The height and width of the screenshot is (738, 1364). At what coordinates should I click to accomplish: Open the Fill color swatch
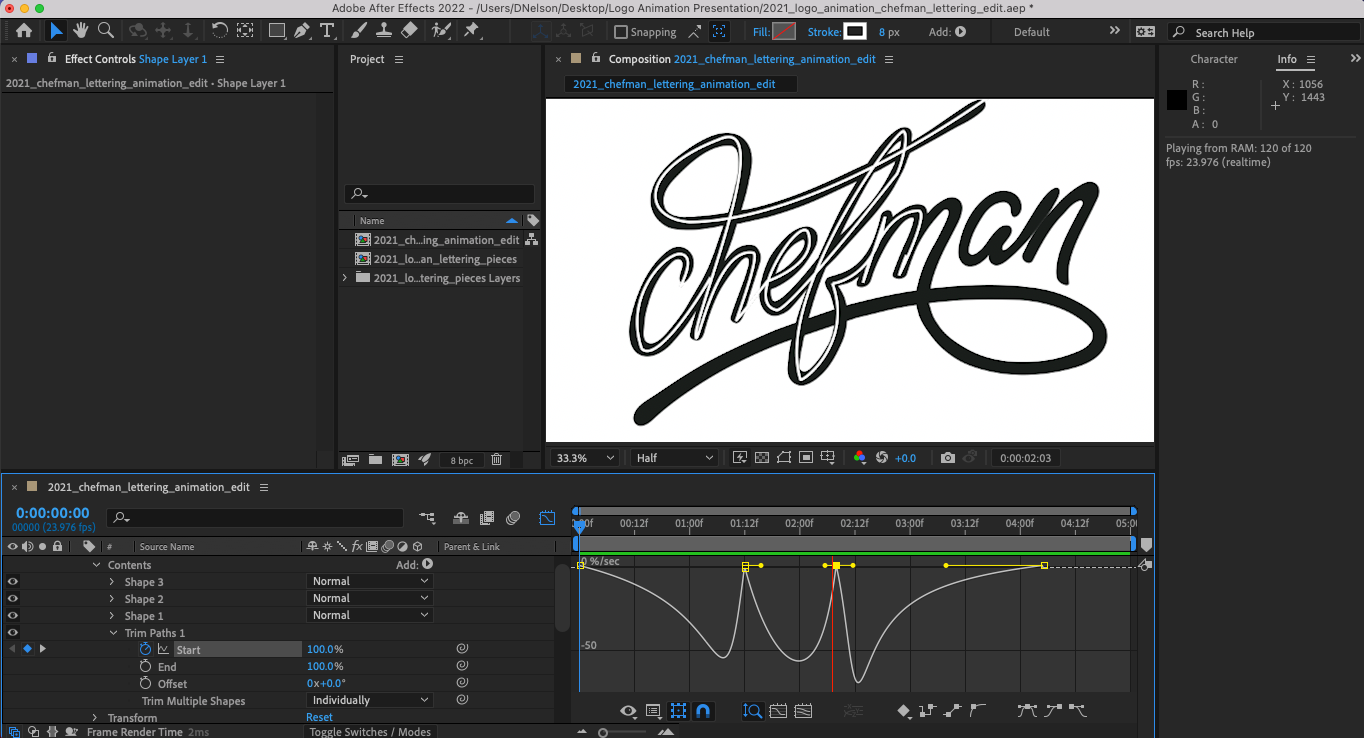coord(785,32)
